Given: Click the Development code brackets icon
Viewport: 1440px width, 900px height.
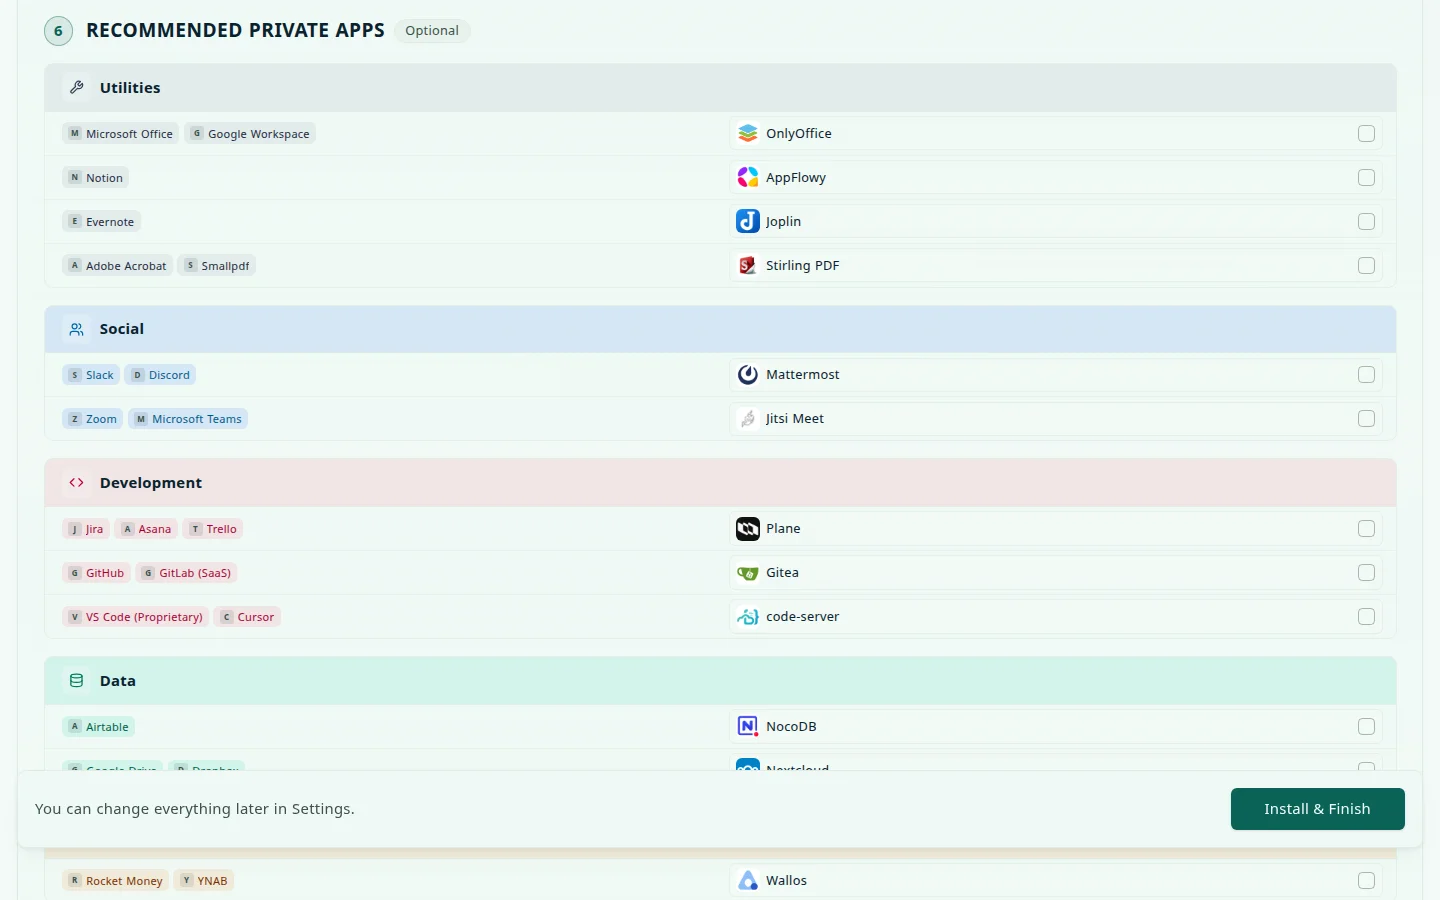Looking at the screenshot, I should coord(76,482).
